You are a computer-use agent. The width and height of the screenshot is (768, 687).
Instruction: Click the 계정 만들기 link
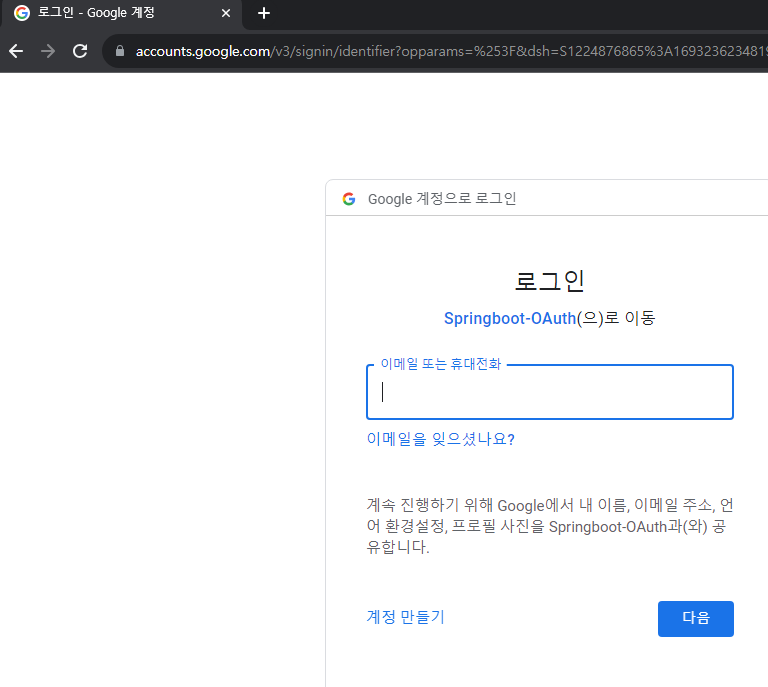click(x=406, y=616)
